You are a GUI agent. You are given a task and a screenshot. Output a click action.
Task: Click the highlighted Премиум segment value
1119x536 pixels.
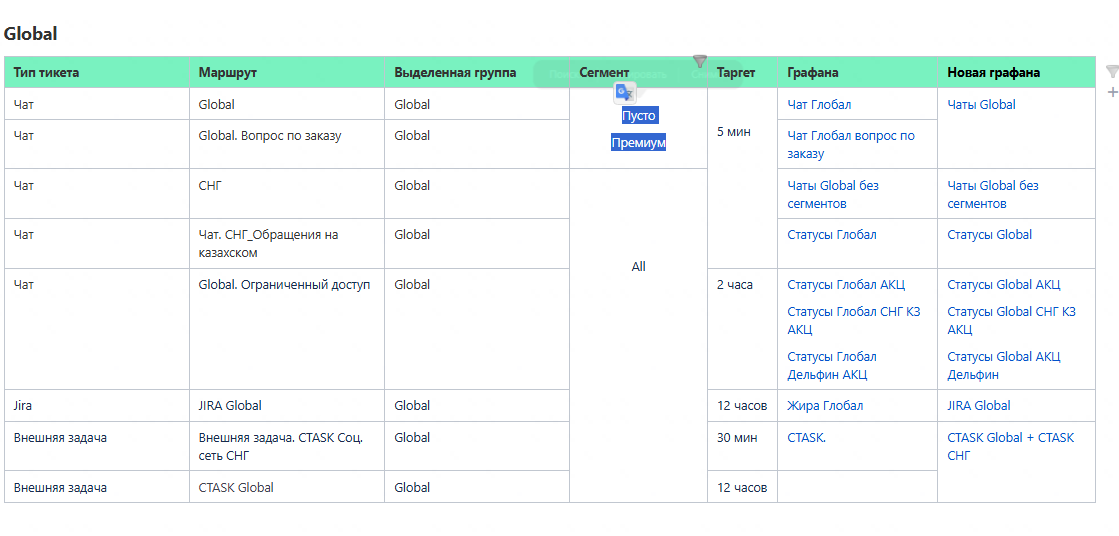pyautogui.click(x=639, y=143)
